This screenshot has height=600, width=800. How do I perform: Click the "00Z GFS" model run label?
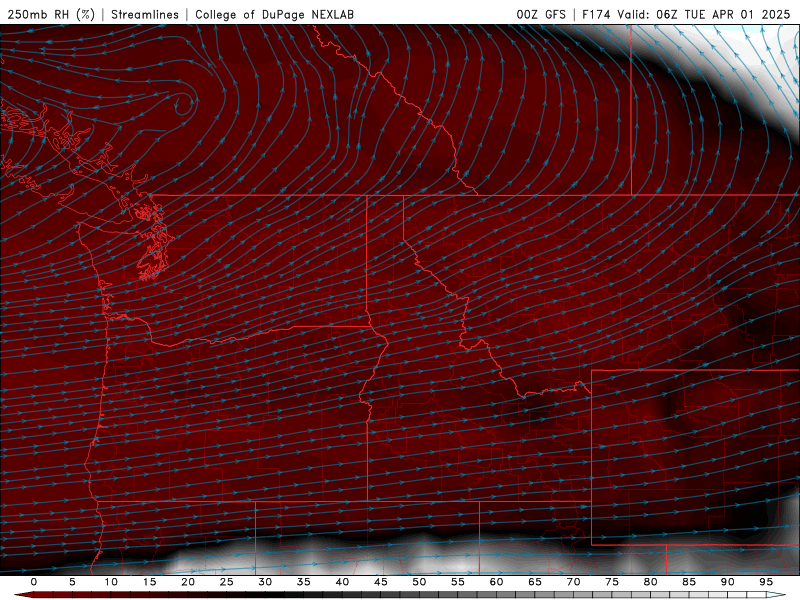541,14
